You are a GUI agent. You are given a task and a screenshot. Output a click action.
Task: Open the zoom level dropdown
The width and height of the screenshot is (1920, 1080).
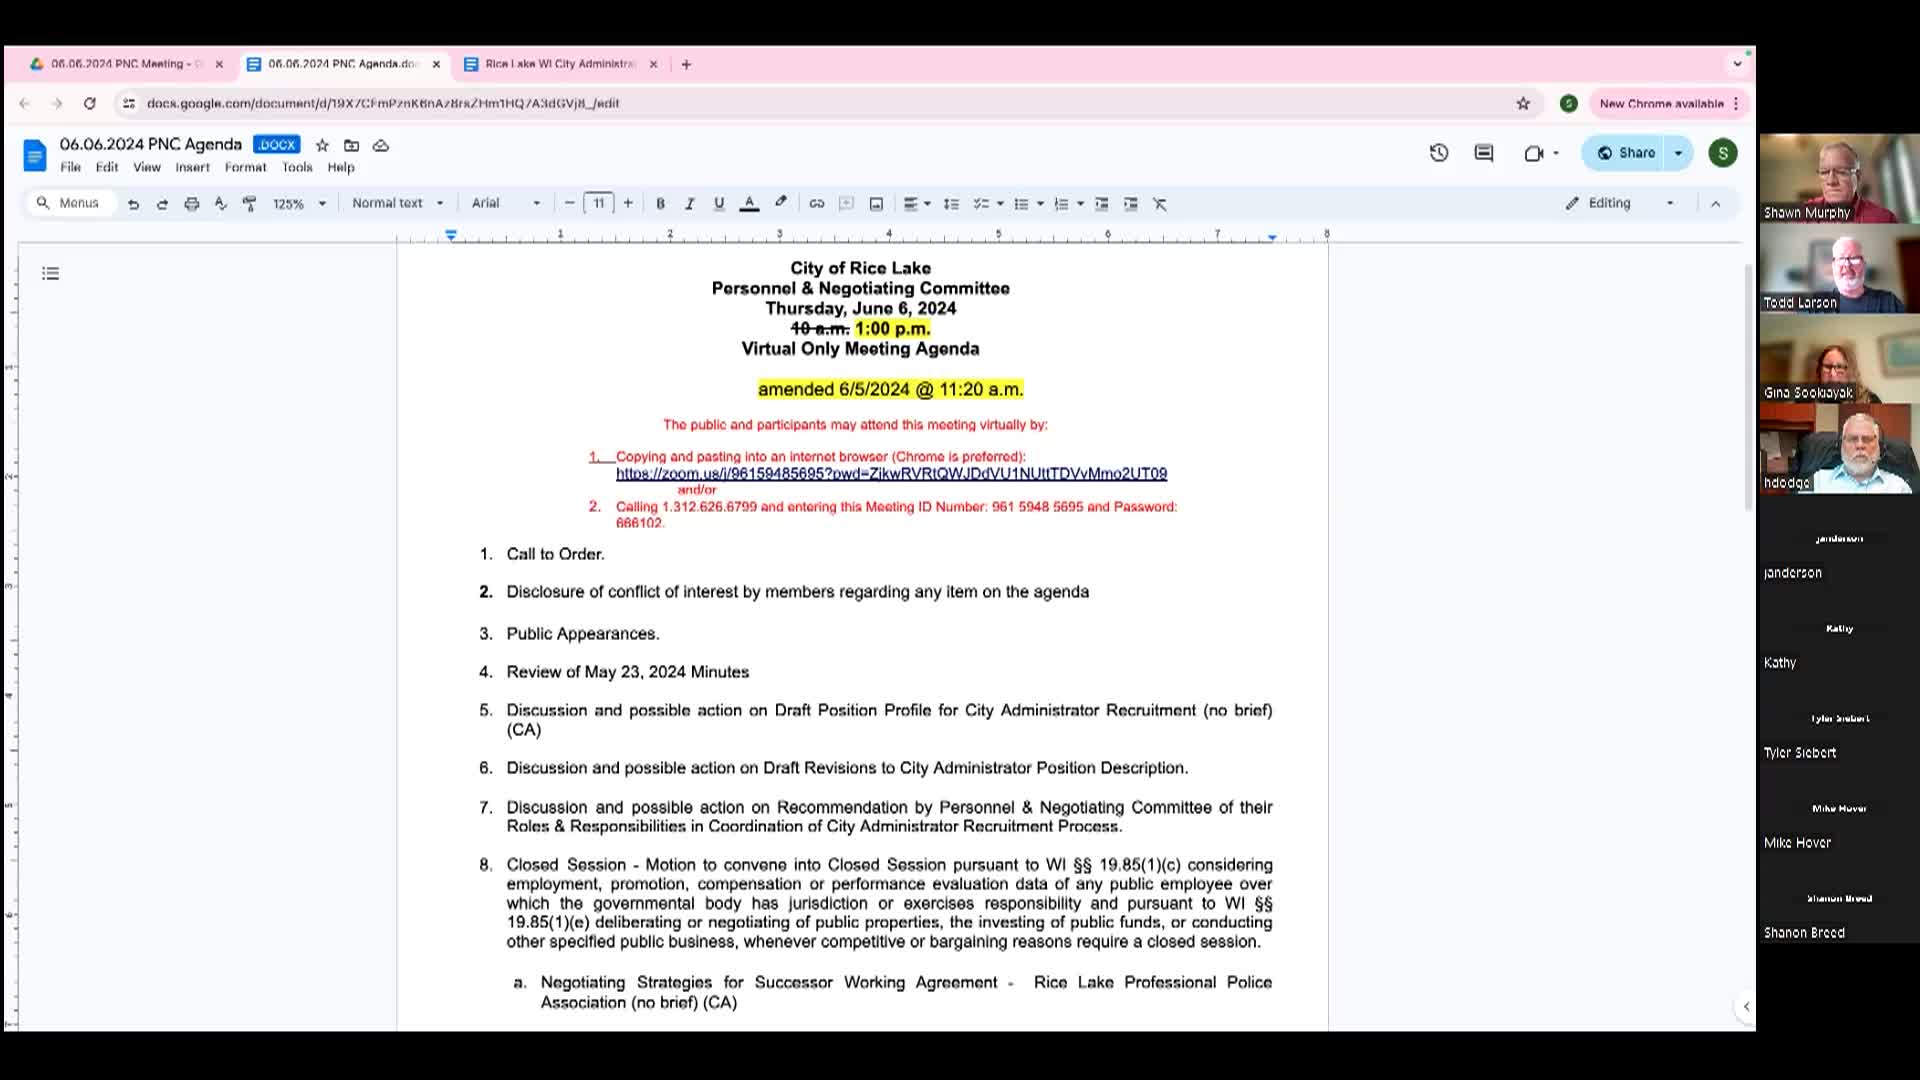coord(299,204)
